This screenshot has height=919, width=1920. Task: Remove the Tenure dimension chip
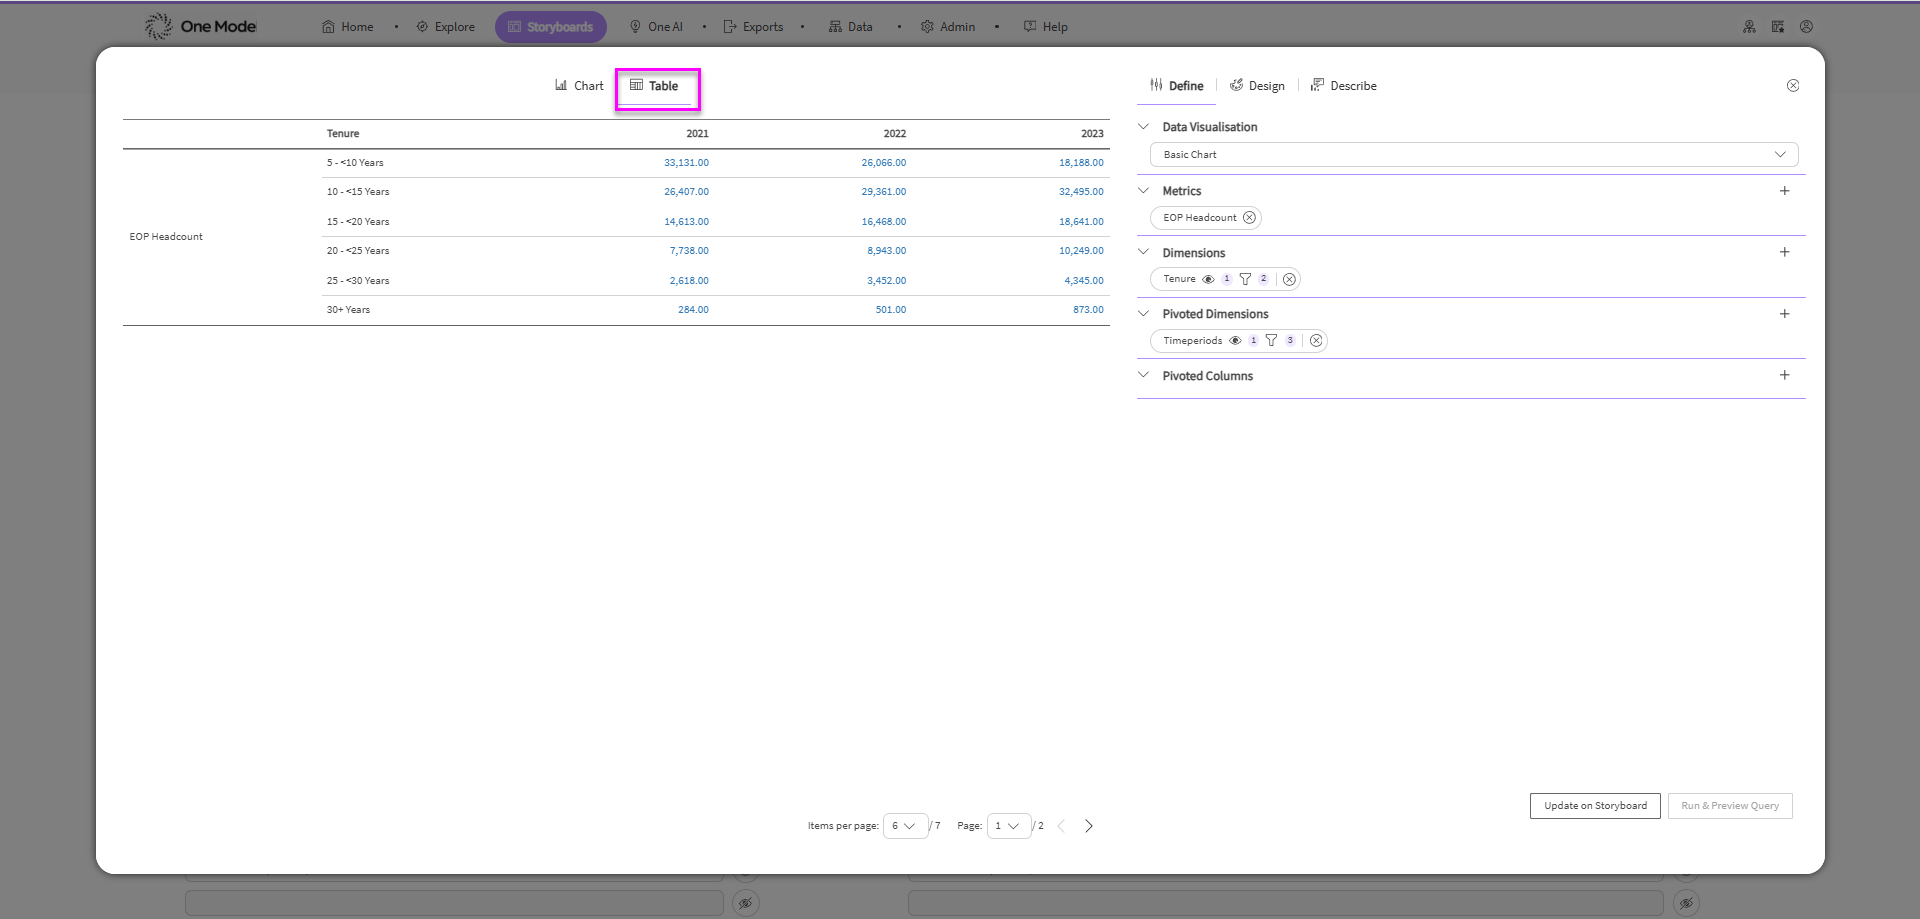[1290, 280]
